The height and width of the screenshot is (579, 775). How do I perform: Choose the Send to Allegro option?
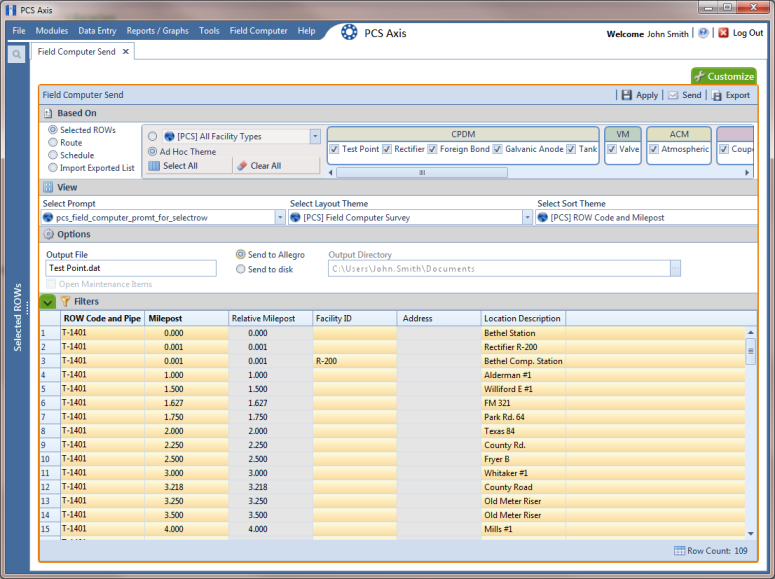coord(241,254)
